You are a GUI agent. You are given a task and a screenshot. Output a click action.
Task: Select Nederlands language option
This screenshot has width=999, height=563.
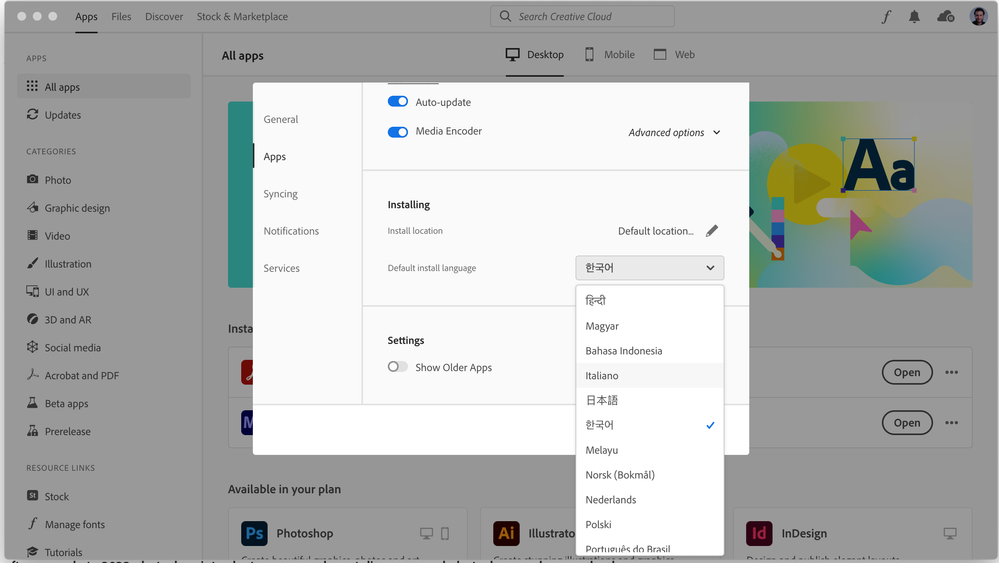650,499
